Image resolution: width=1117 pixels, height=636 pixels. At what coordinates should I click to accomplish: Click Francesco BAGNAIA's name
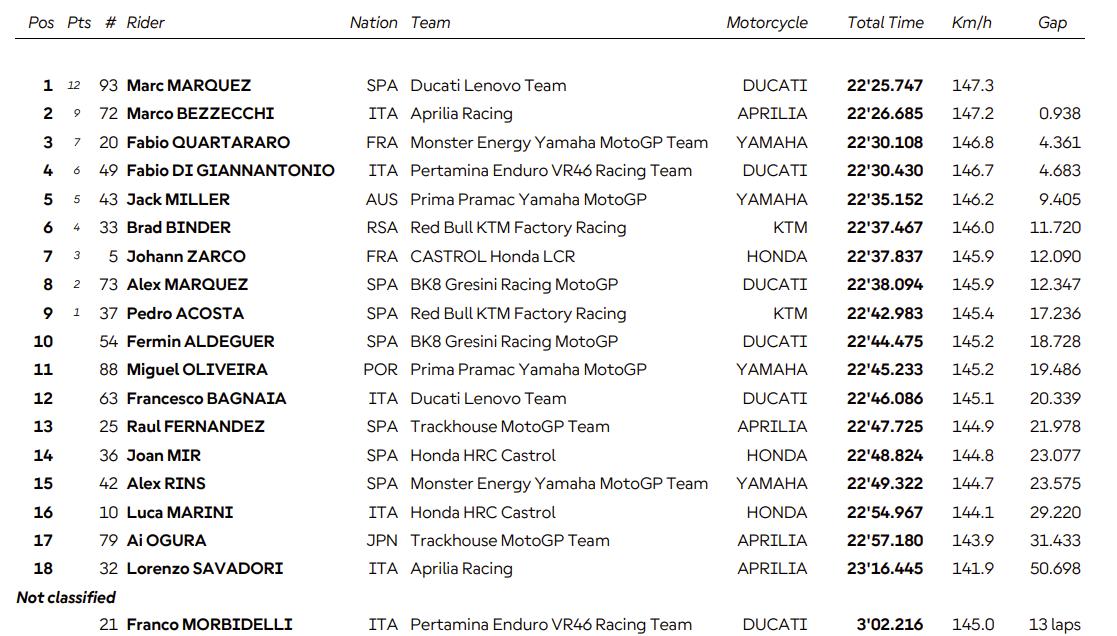206,398
